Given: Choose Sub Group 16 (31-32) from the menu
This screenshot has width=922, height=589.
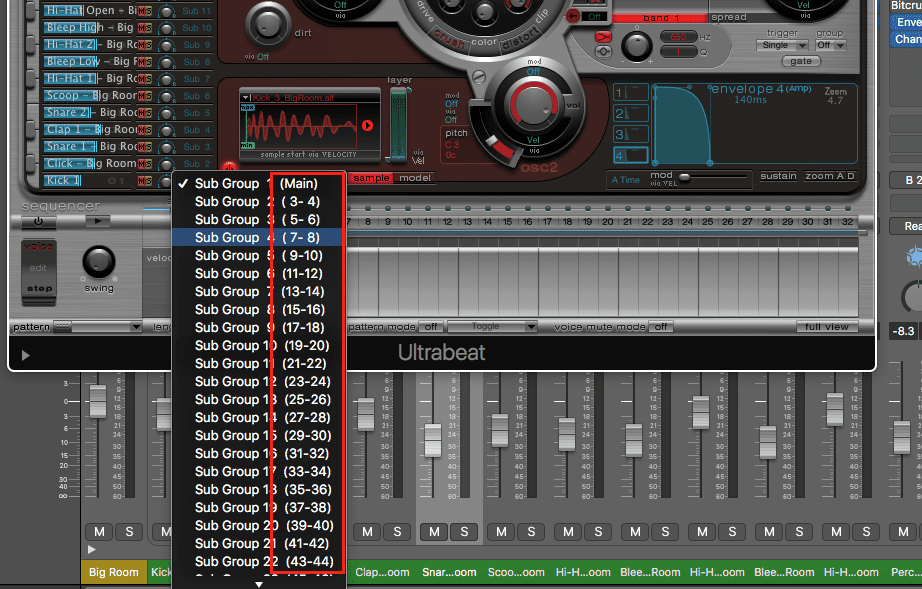Looking at the screenshot, I should pos(259,454).
